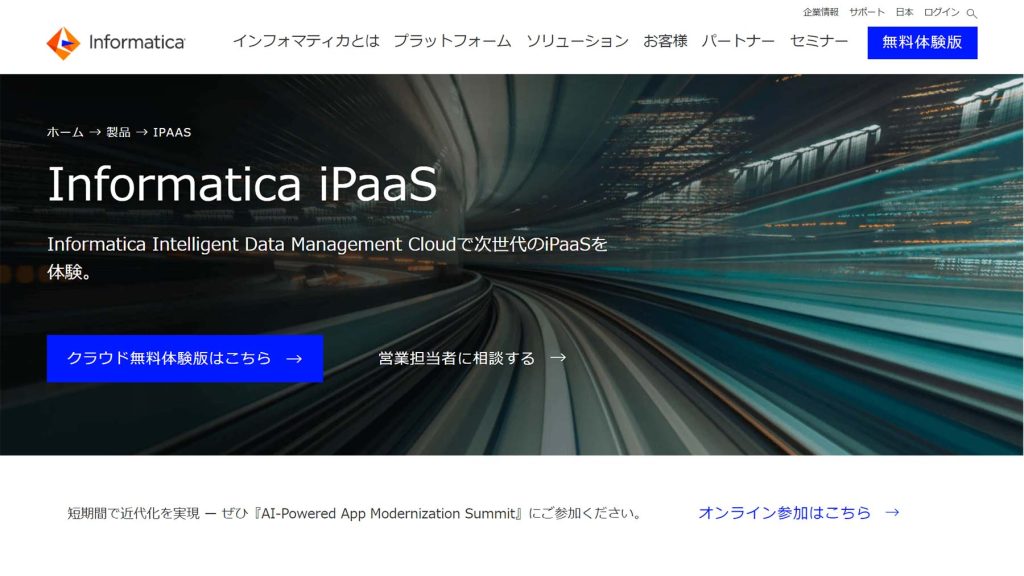This screenshot has height=576, width=1024.
Task: Click the Informatica flame logo
Action: [x=62, y=42]
